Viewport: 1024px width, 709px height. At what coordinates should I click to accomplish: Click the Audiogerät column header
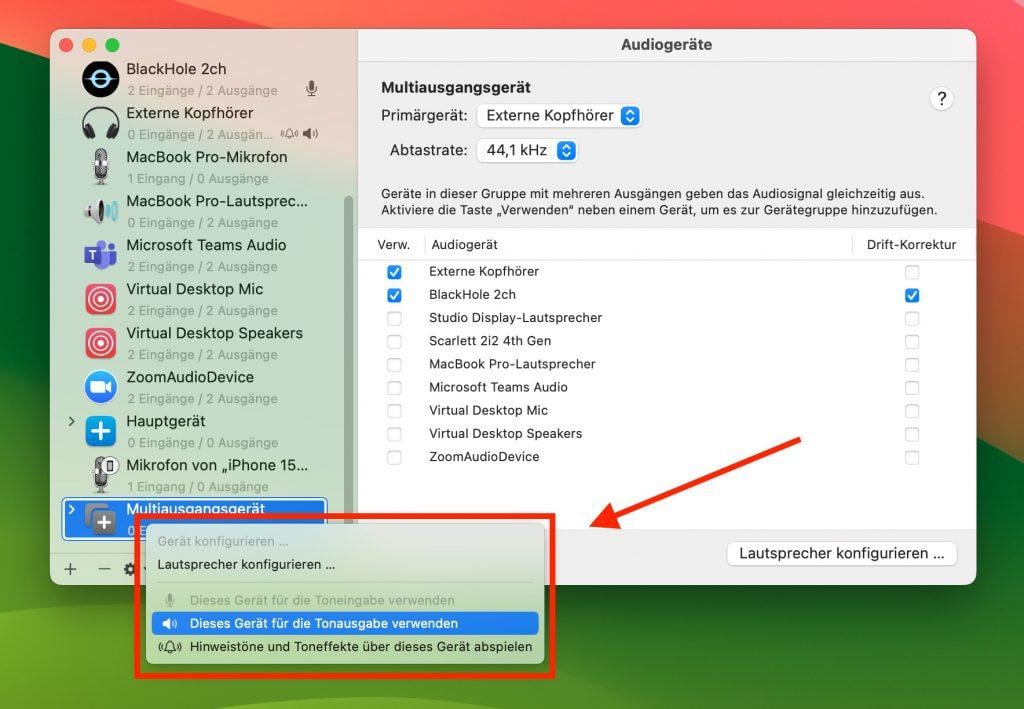tap(464, 245)
